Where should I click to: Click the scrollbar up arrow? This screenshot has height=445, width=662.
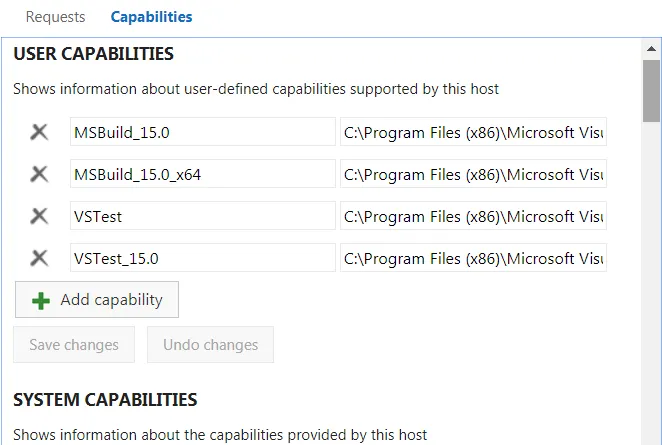651,48
